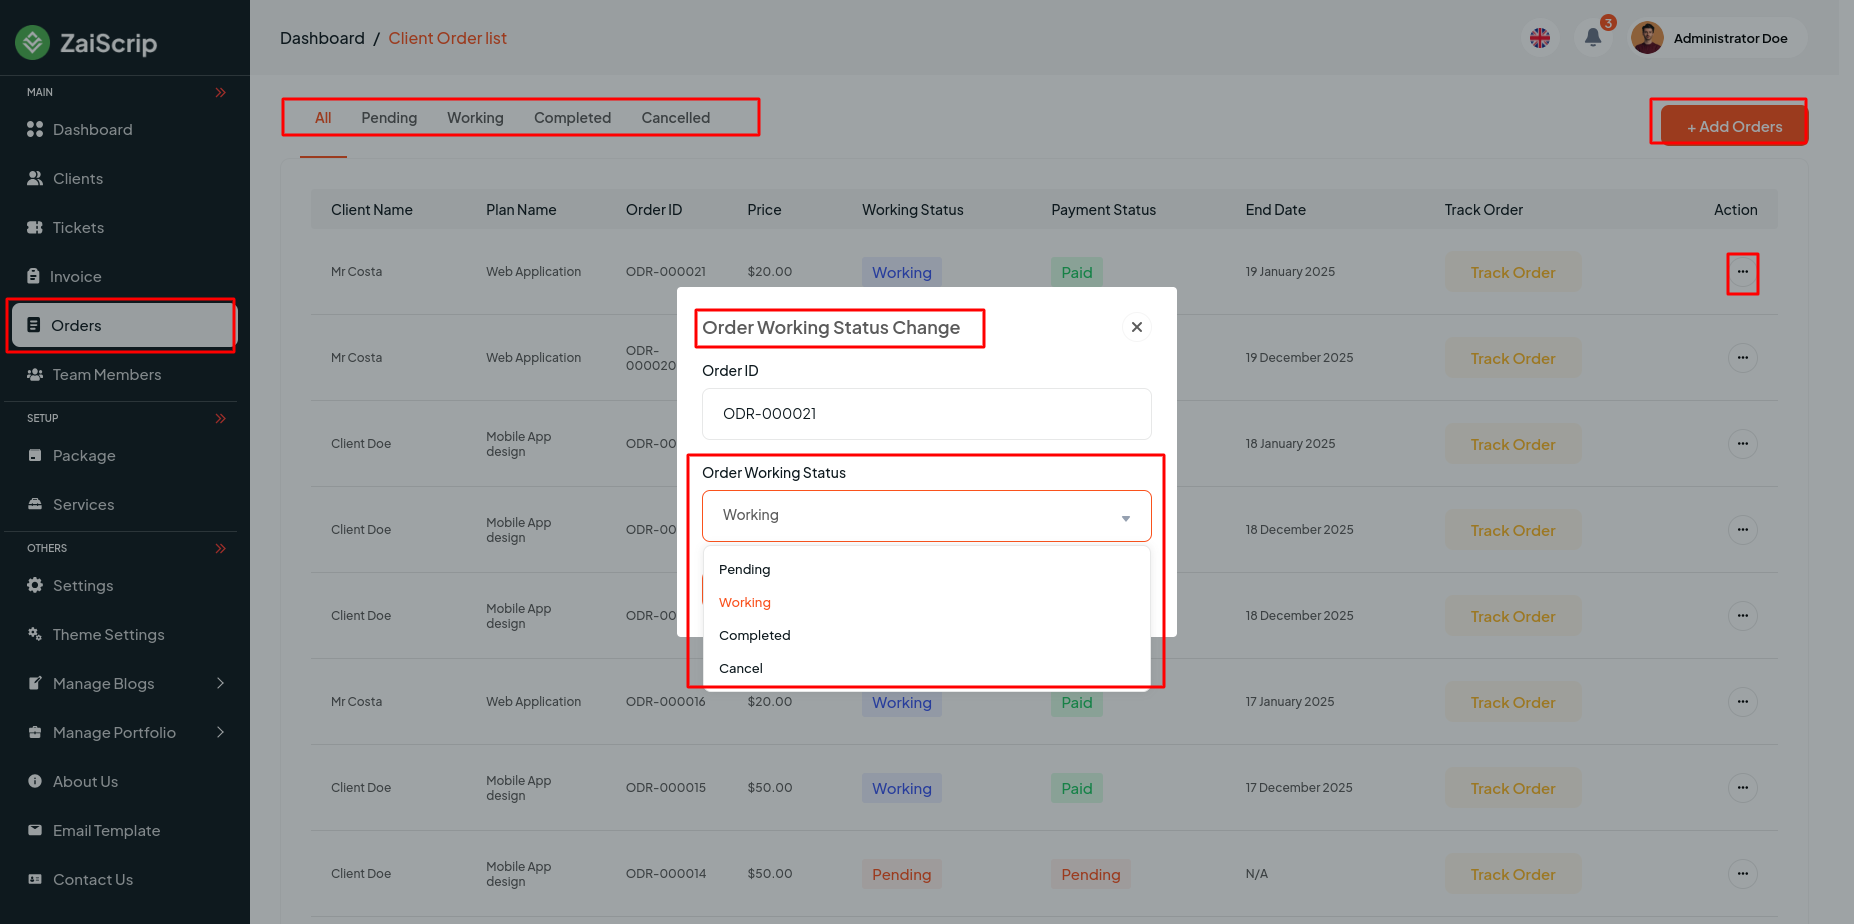This screenshot has width=1854, height=924.
Task: Track Order for 19 December 2025 row
Action: tap(1513, 359)
